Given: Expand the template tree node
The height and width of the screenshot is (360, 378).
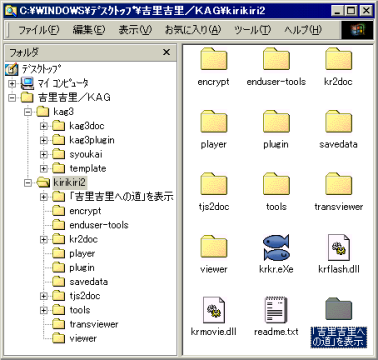Looking at the screenshot, I should [44, 169].
